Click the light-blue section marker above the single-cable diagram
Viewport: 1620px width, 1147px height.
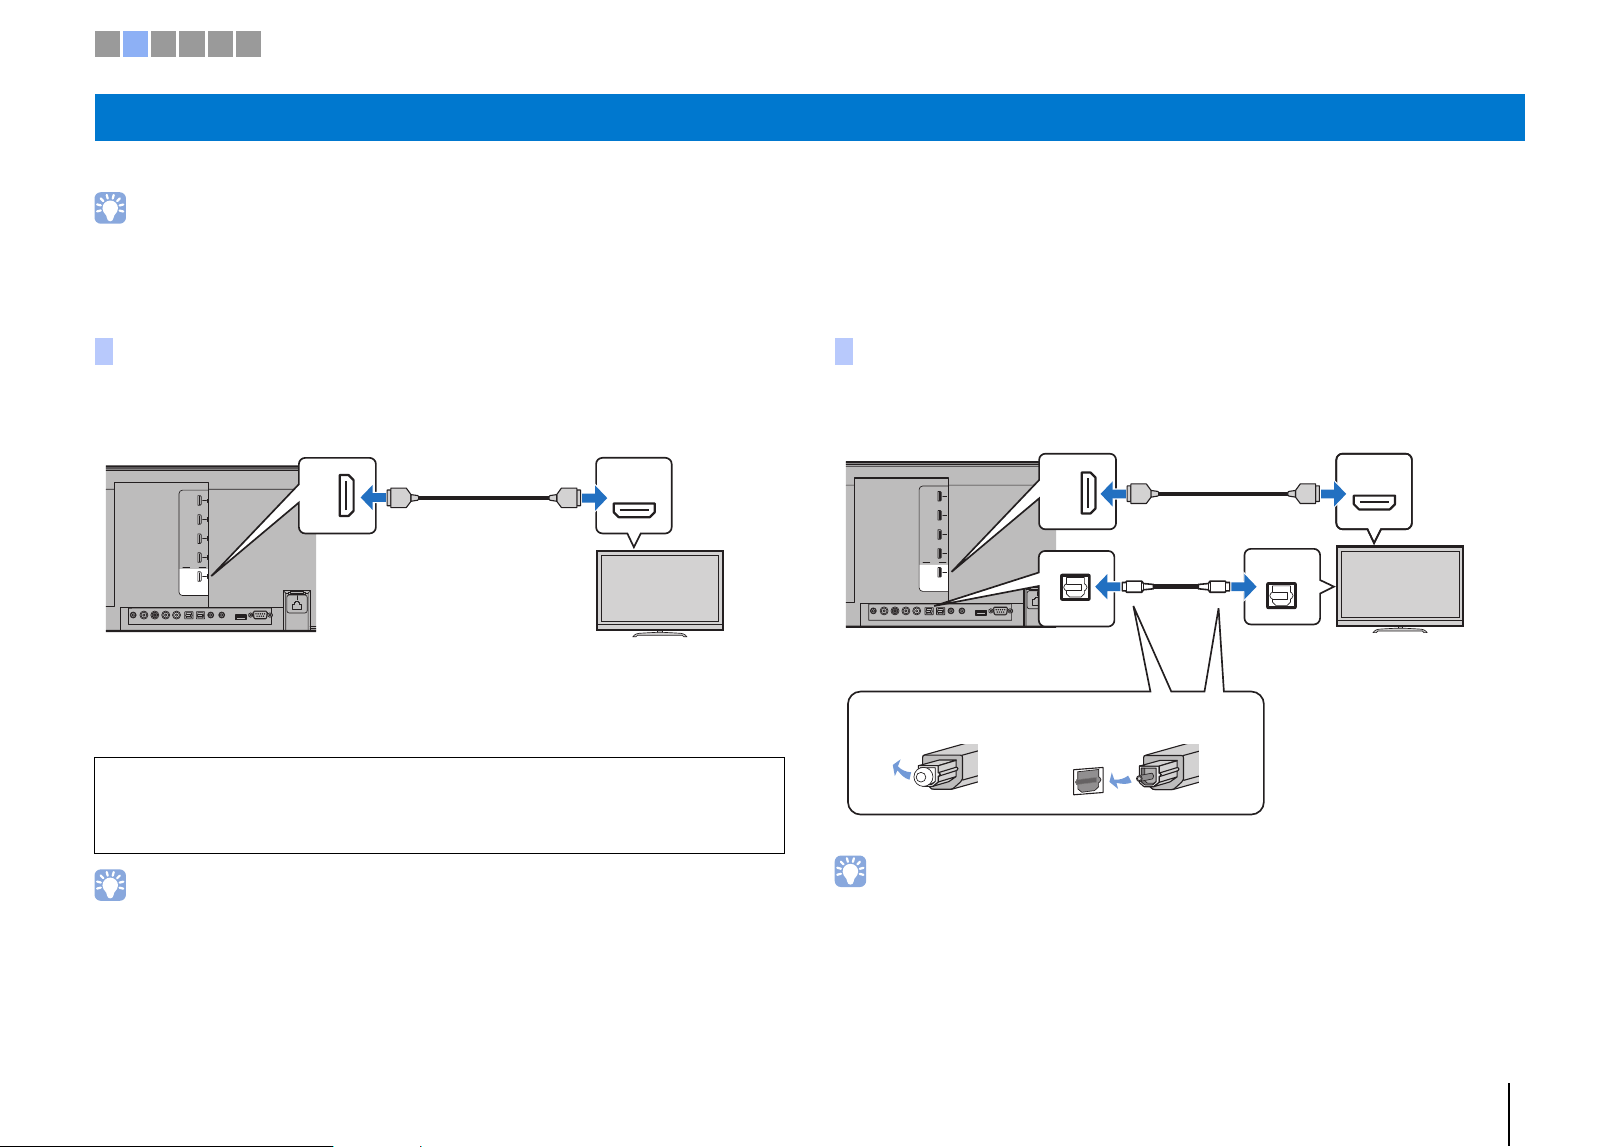(104, 351)
